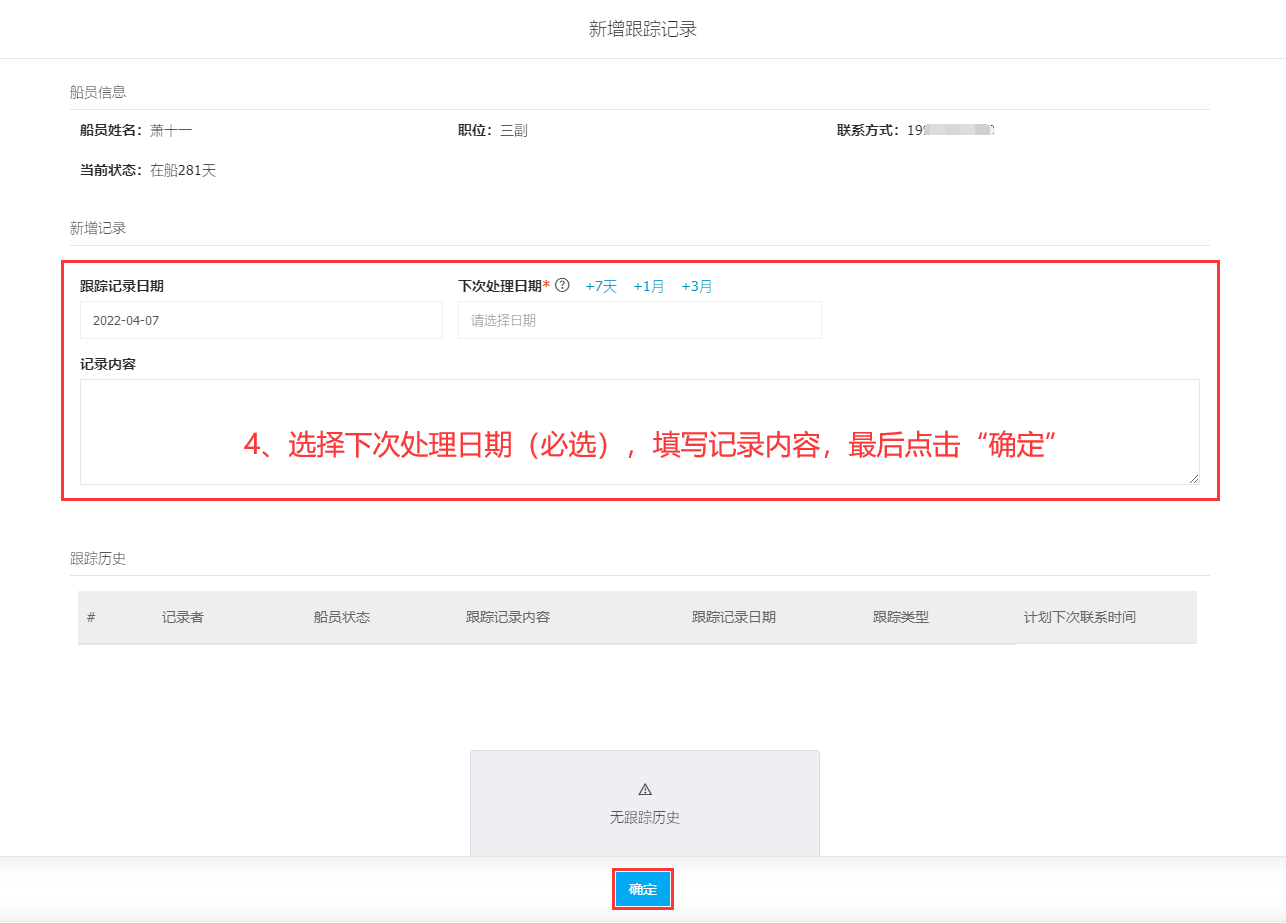Click the 跟踪类型 column header
The width and height of the screenshot is (1286, 923).
901,617
